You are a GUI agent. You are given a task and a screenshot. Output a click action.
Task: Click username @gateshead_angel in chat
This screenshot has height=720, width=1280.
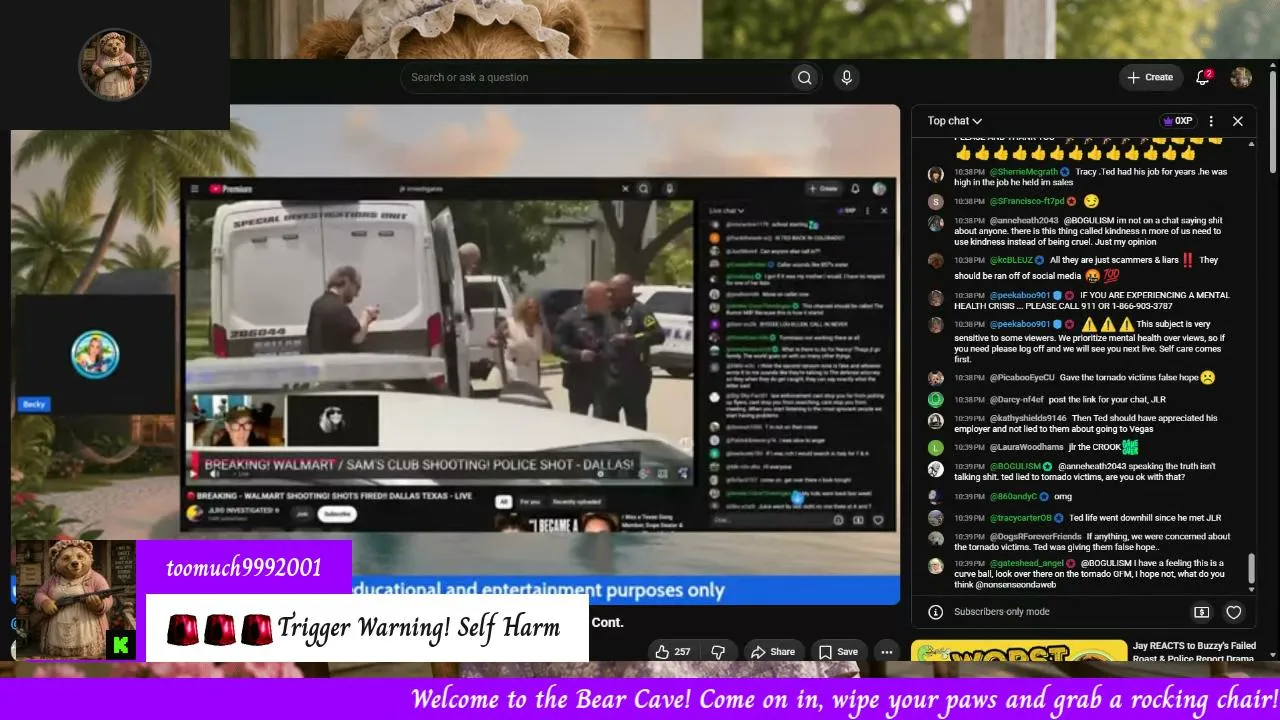(1027, 564)
